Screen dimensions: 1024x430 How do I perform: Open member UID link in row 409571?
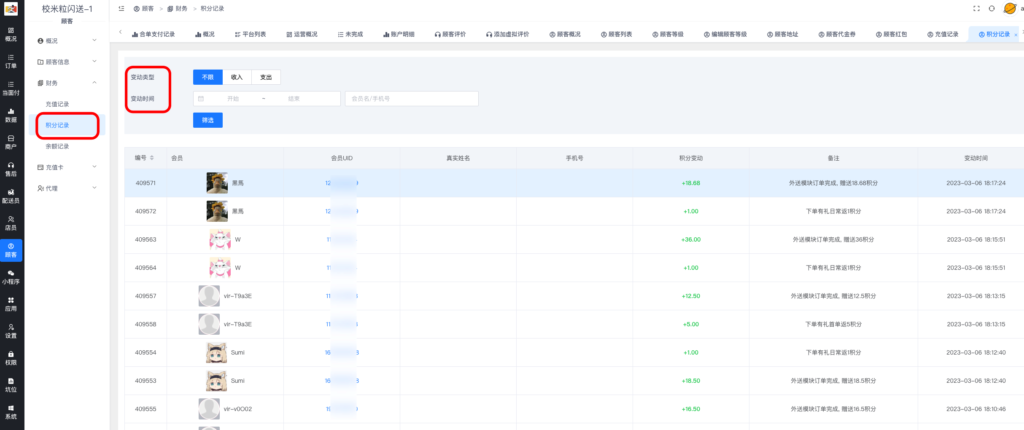click(342, 183)
